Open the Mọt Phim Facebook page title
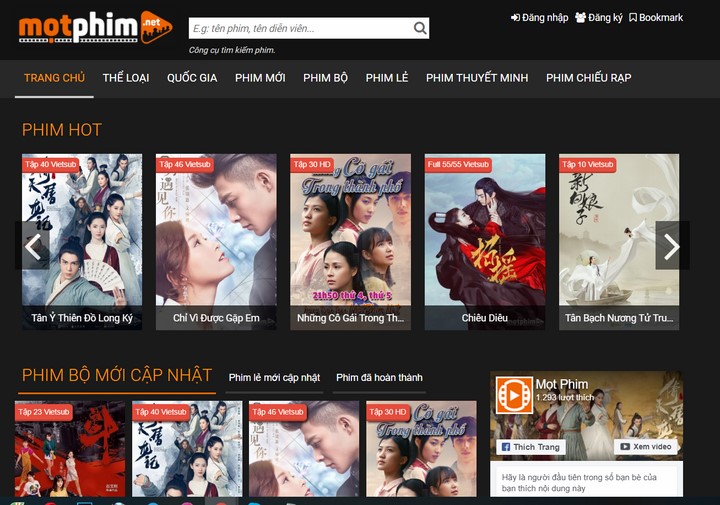The image size is (720, 505). 562,384
